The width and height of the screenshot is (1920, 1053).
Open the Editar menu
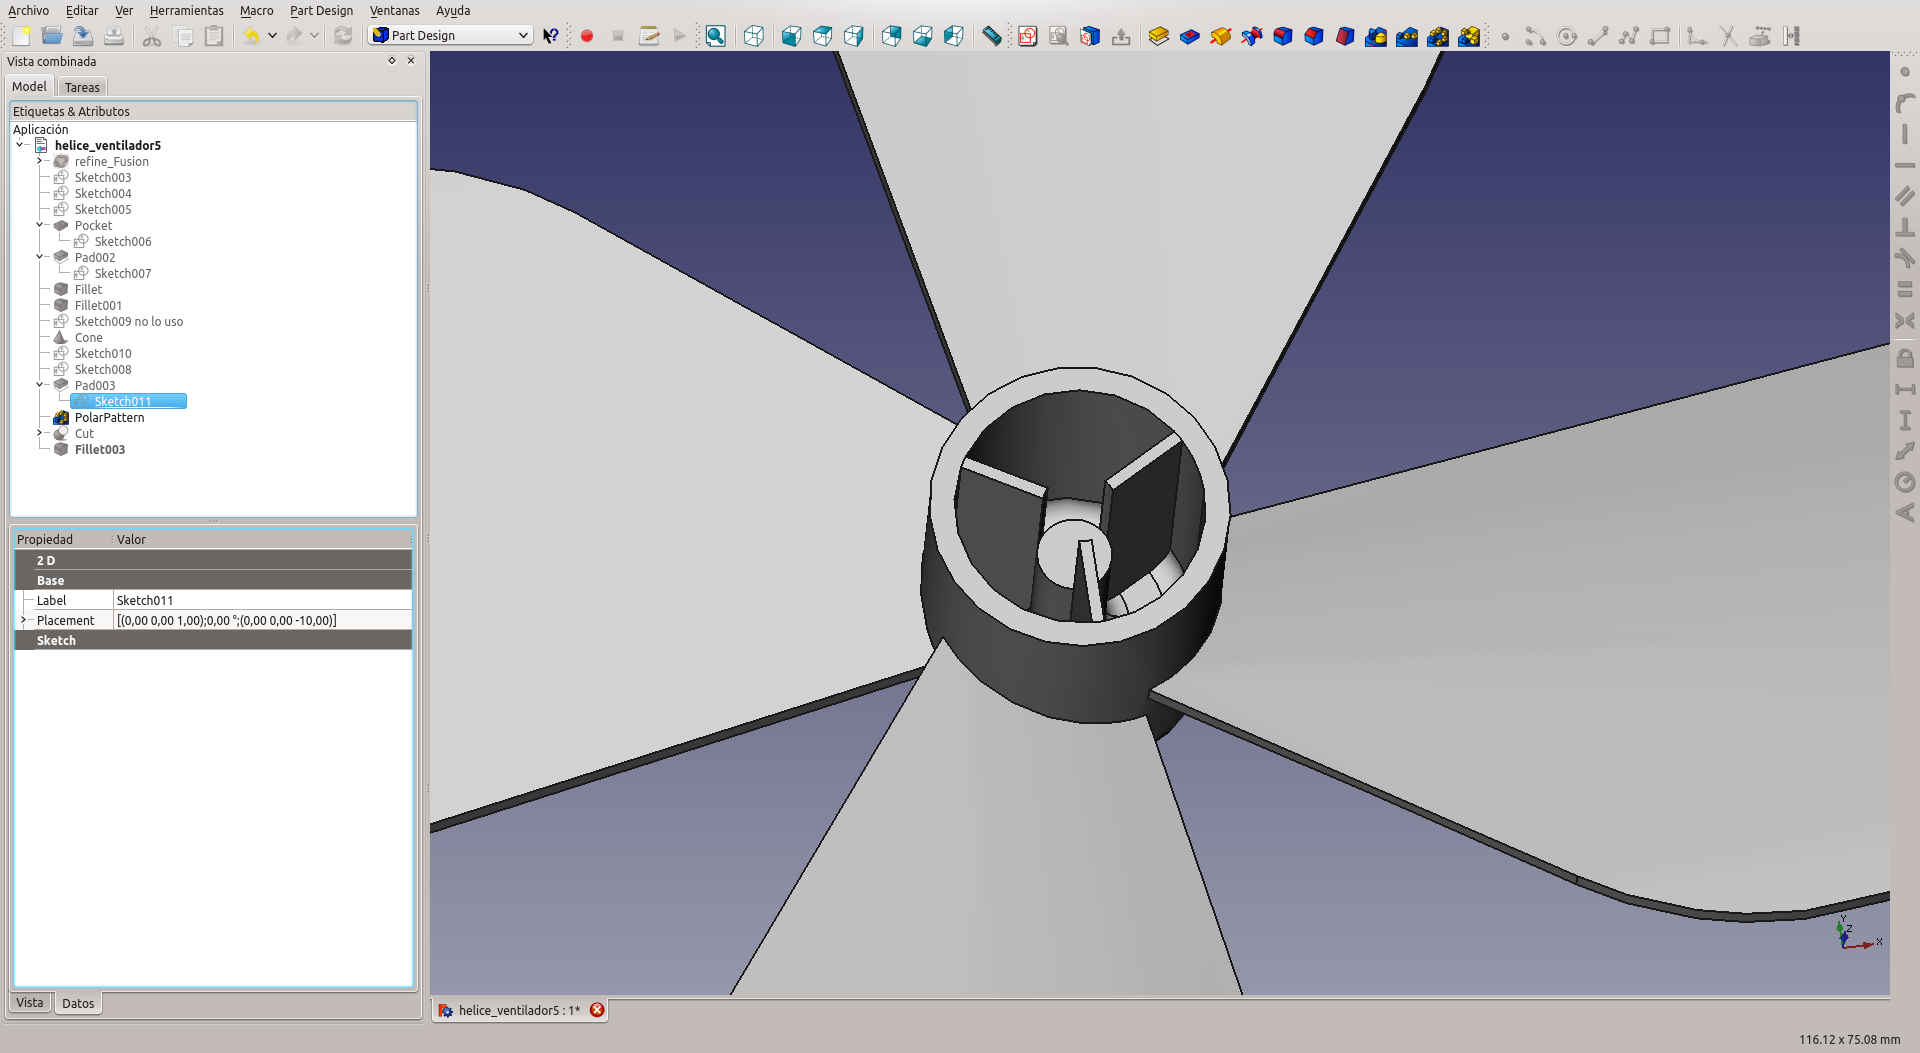pyautogui.click(x=82, y=10)
